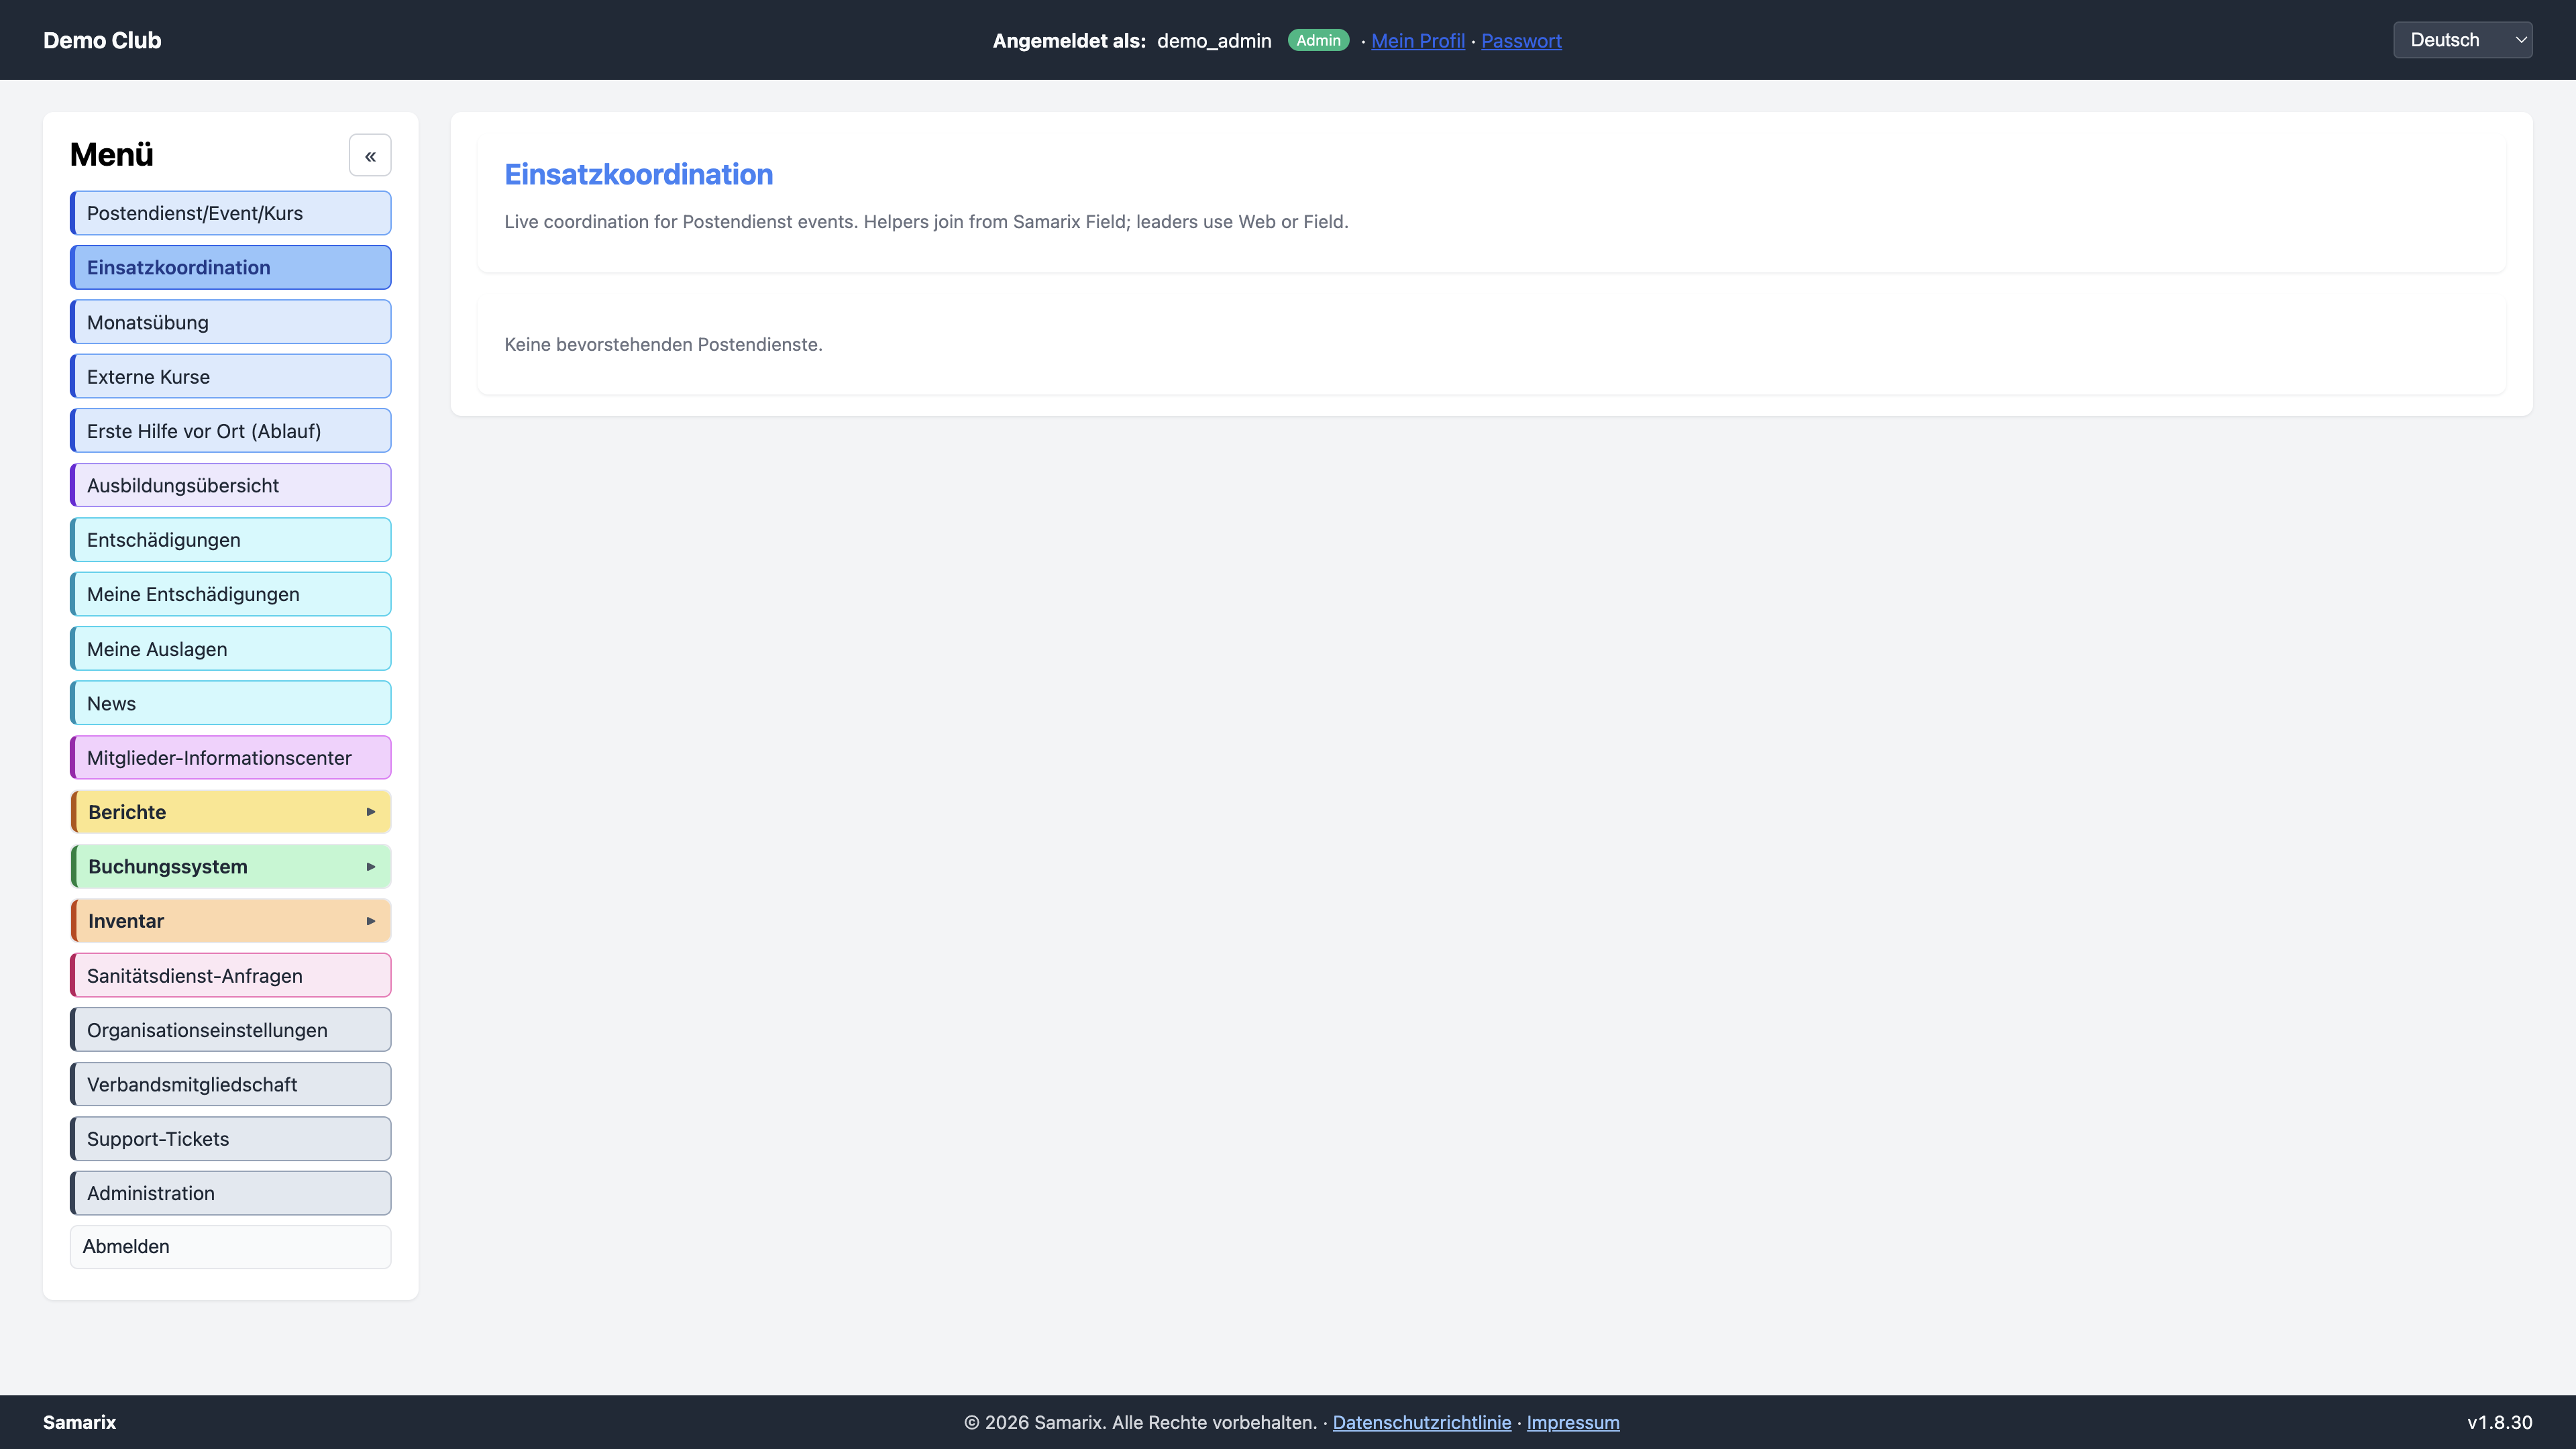The width and height of the screenshot is (2576, 1449).
Task: Open Support-Tickets
Action: [x=231, y=1139]
